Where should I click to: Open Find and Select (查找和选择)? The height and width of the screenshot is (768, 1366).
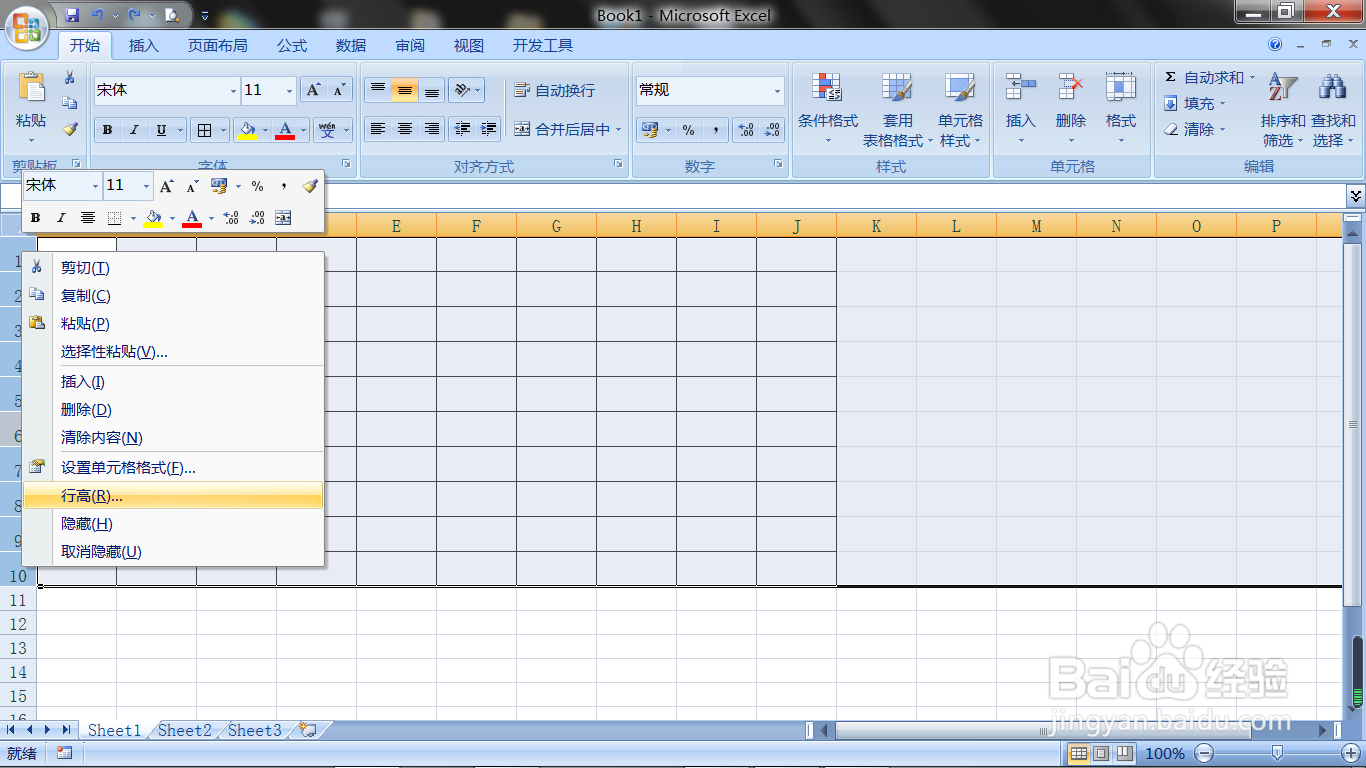coord(1333,110)
